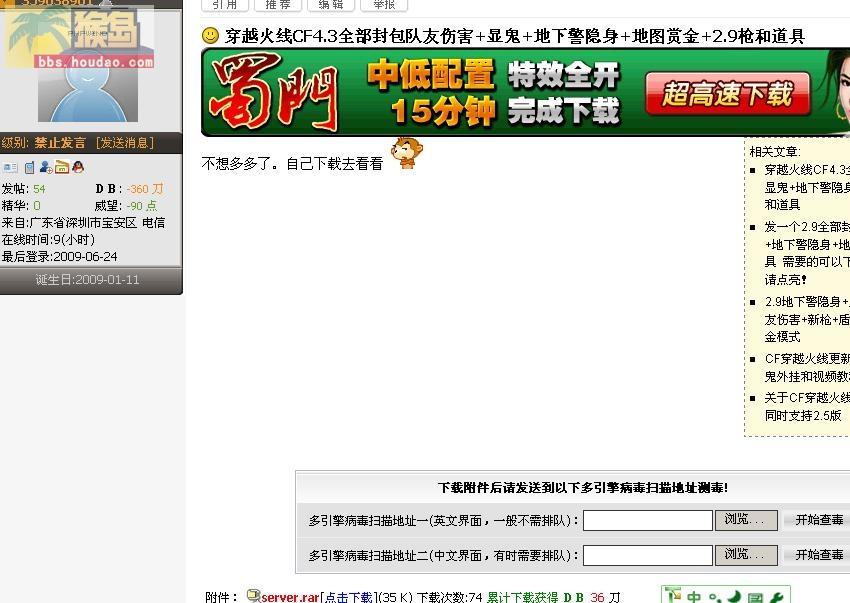Click the 点击下载 attachment download link
Viewport: 850px width, 603px height.
point(349,597)
